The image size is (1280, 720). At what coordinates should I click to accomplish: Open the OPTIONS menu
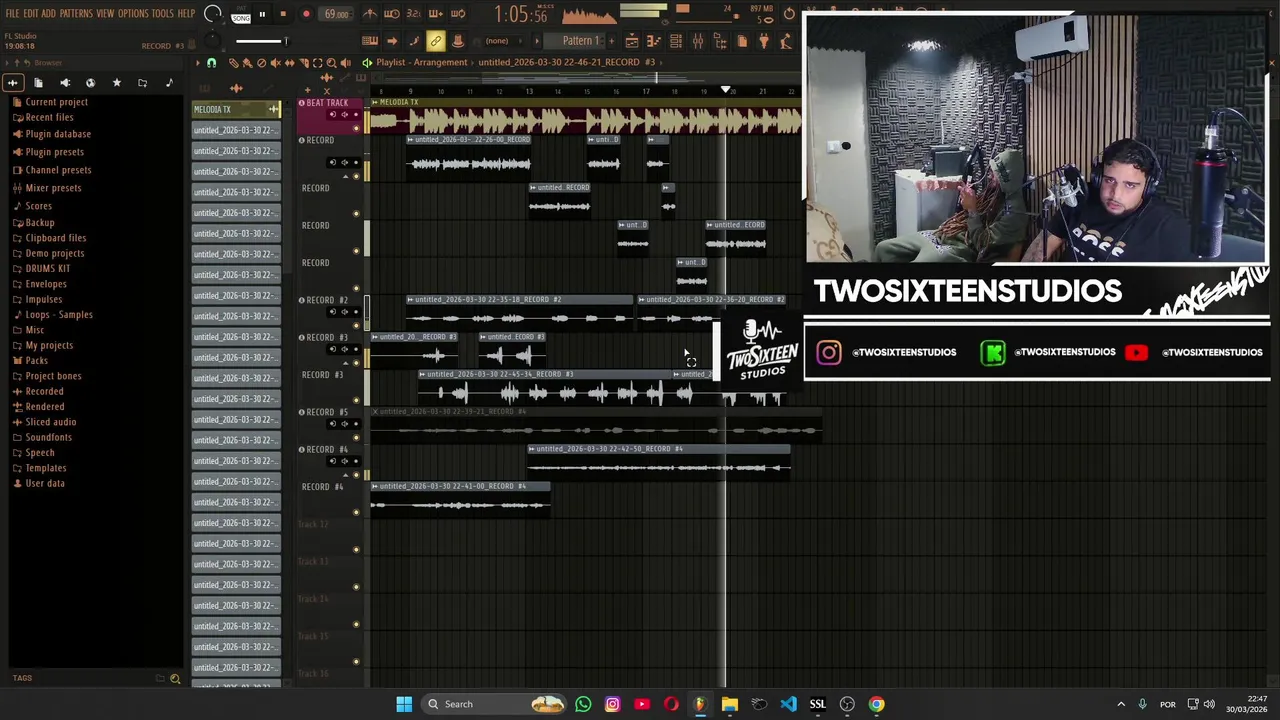[133, 14]
